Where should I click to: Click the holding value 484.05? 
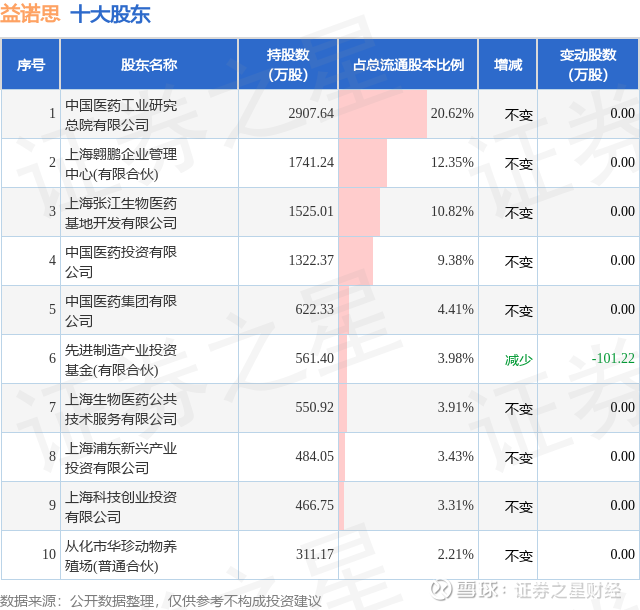[315, 456]
